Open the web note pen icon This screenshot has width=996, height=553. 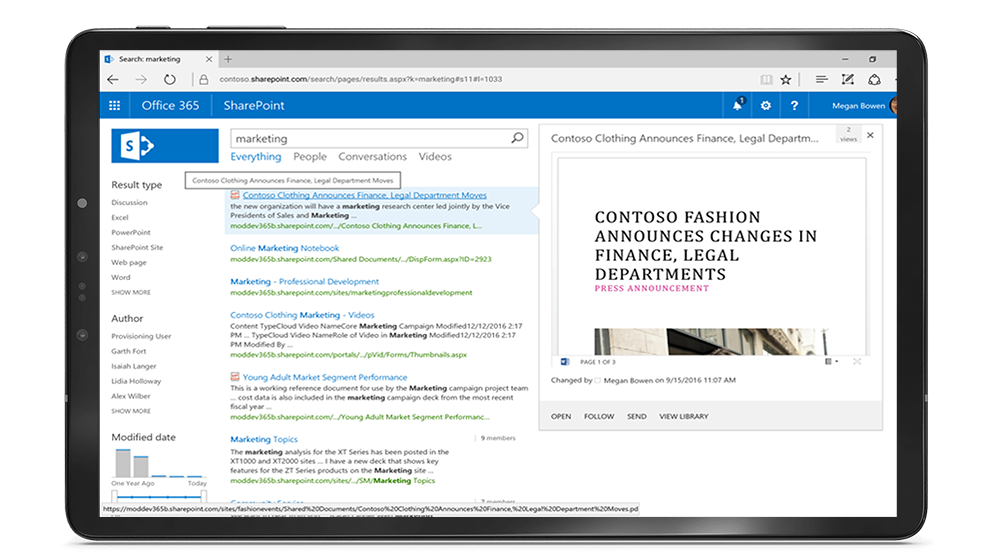pyautogui.click(x=847, y=79)
